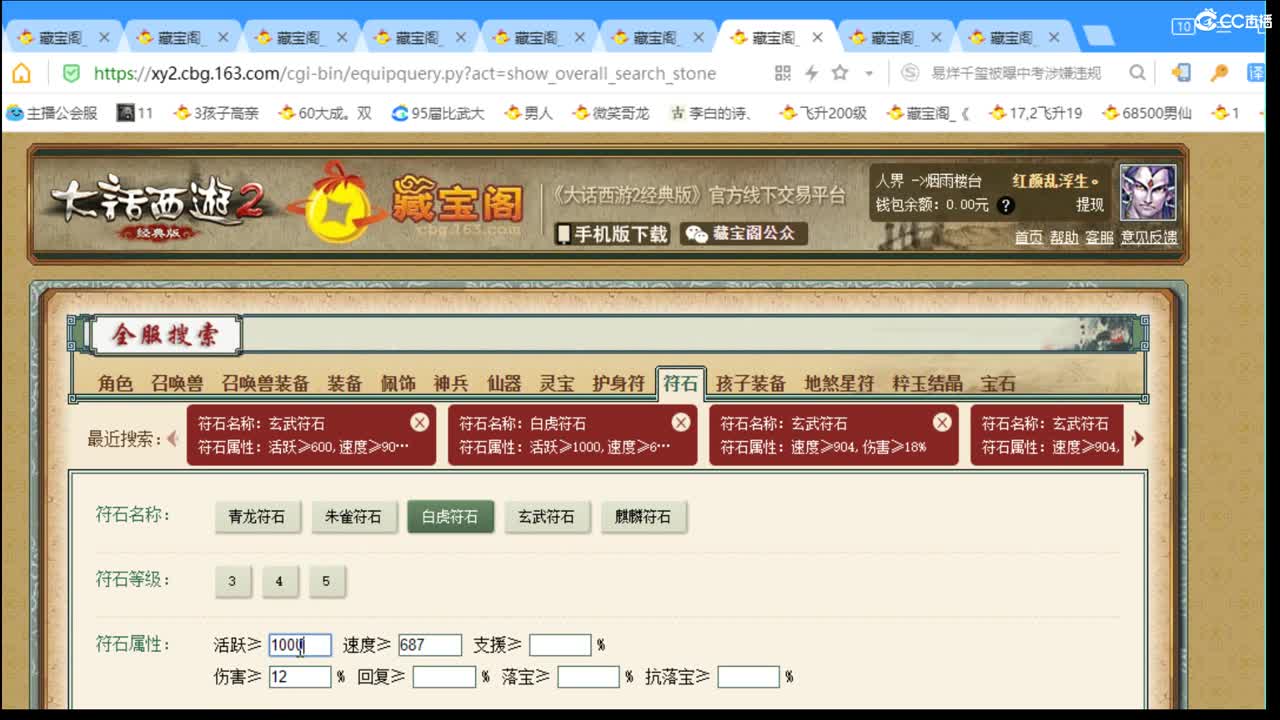The width and height of the screenshot is (1280, 720).
Task: Deselect 白虎符石 stone name
Action: coord(450,517)
